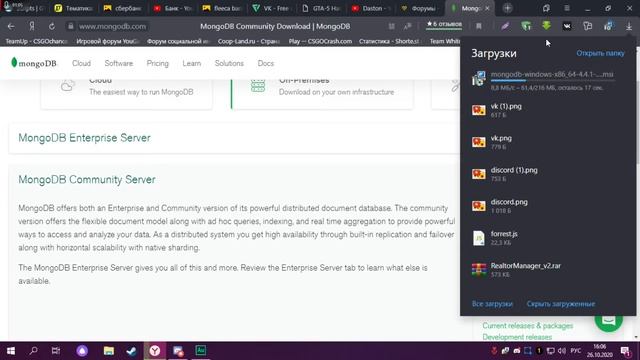Viewport: 640px width, 360px height.
Task: Open the TeamUp - CSGOchance bookmark
Action: (x=36, y=41)
